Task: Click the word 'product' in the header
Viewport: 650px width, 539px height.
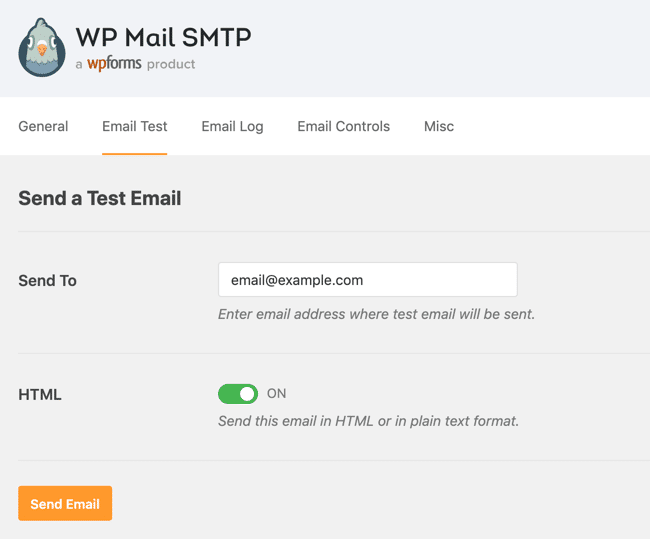Action: click(x=171, y=64)
